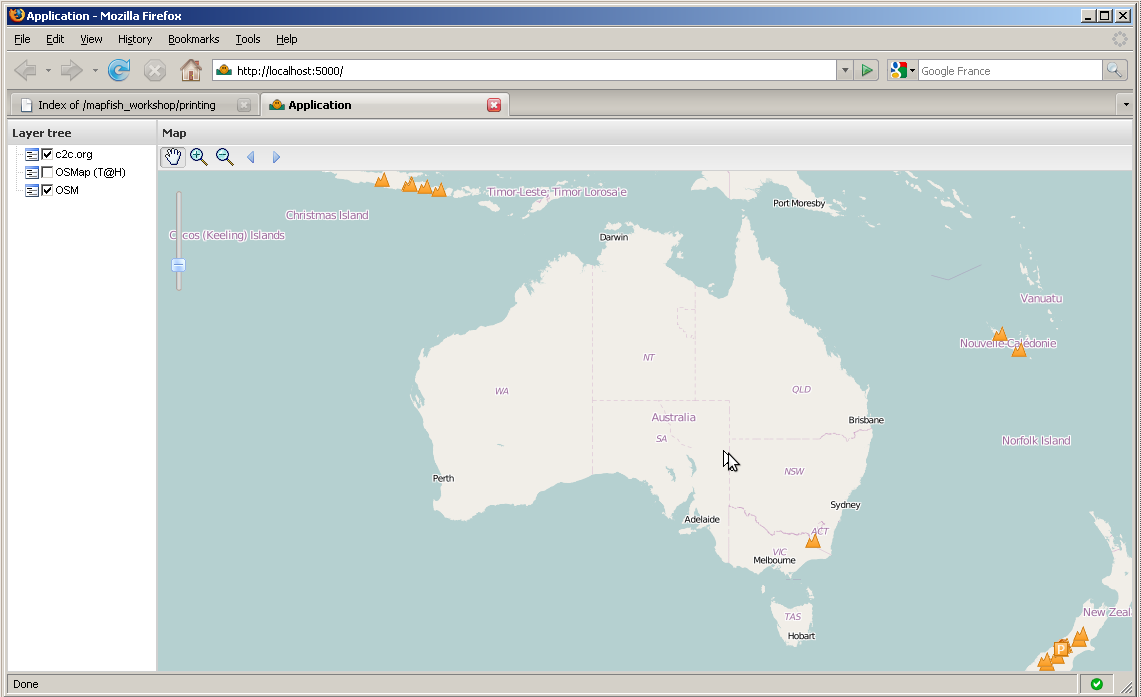The width and height of the screenshot is (1141, 697).
Task: Open the search engine selector dropdown
Action: click(x=902, y=71)
